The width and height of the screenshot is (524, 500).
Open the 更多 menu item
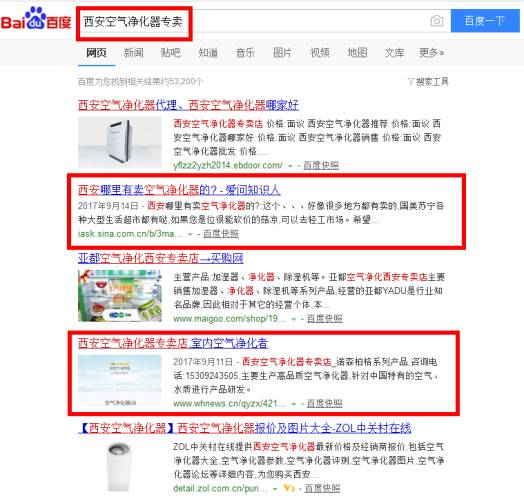click(x=431, y=52)
